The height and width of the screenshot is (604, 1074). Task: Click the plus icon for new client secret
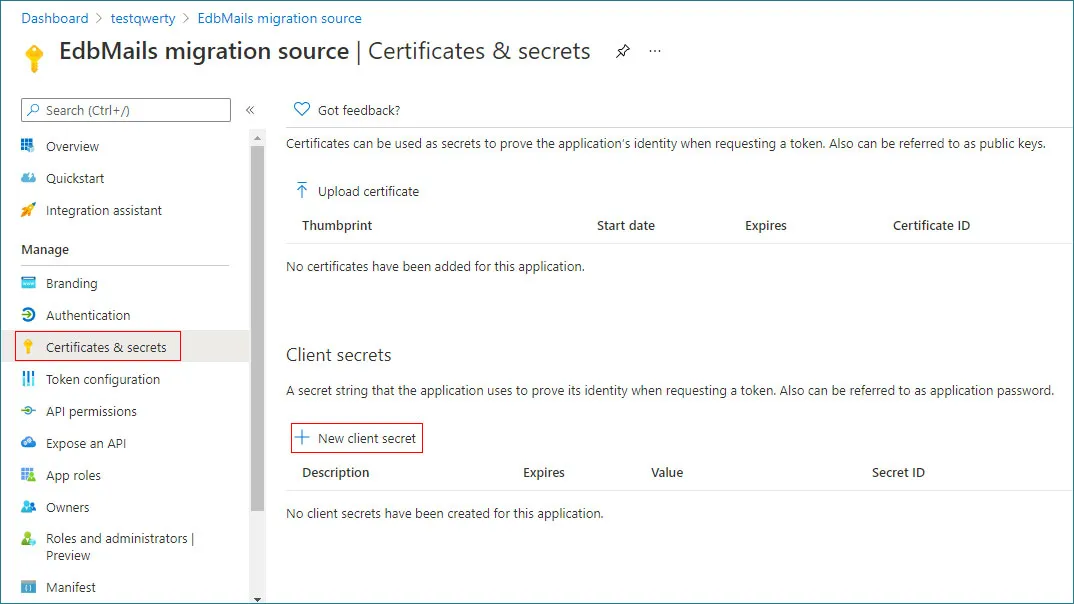click(302, 438)
